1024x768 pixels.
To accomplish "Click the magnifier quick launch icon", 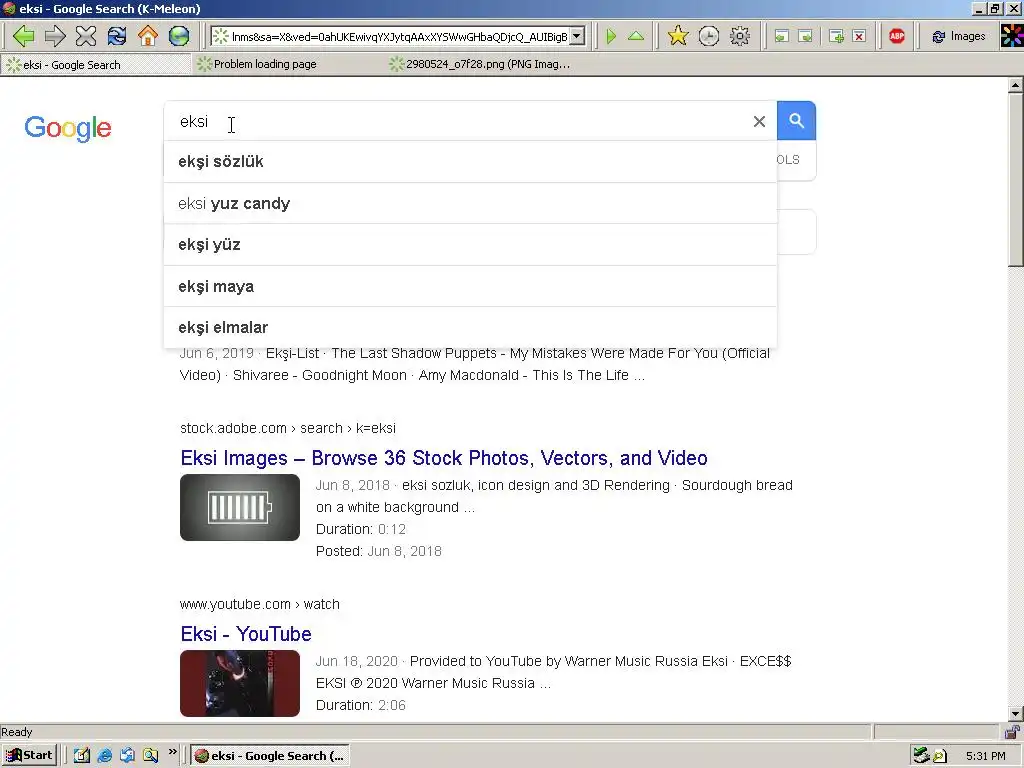I will tap(150, 756).
